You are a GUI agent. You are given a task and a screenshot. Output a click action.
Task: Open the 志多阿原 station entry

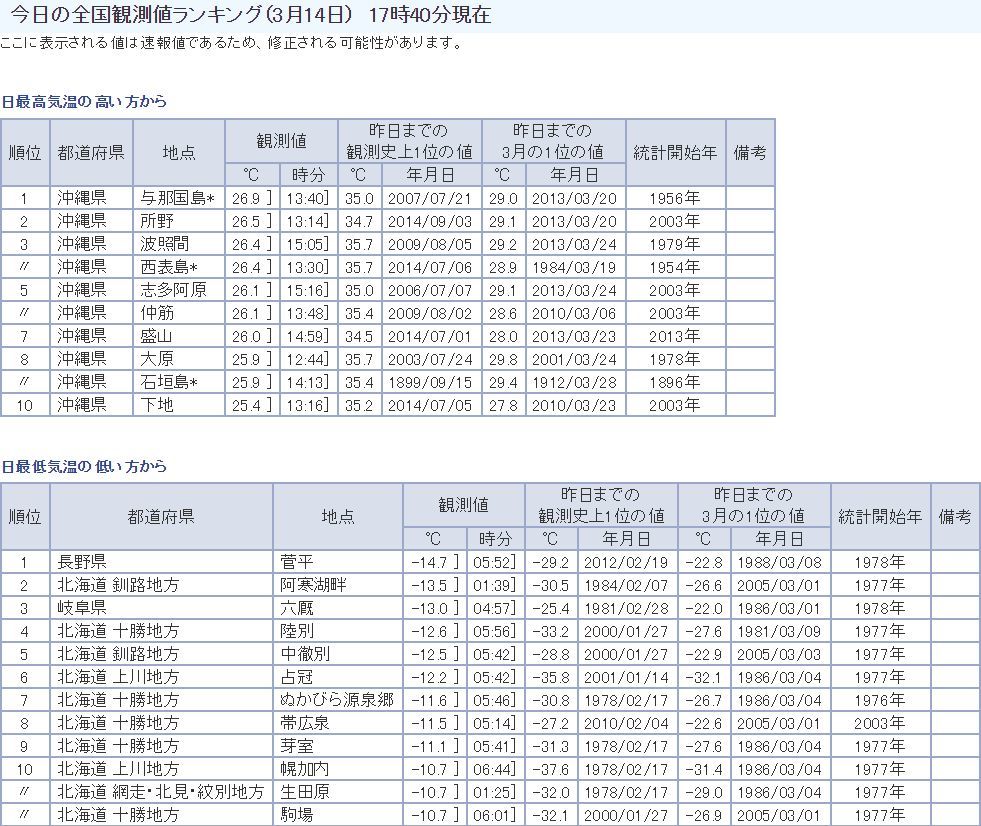point(173,290)
